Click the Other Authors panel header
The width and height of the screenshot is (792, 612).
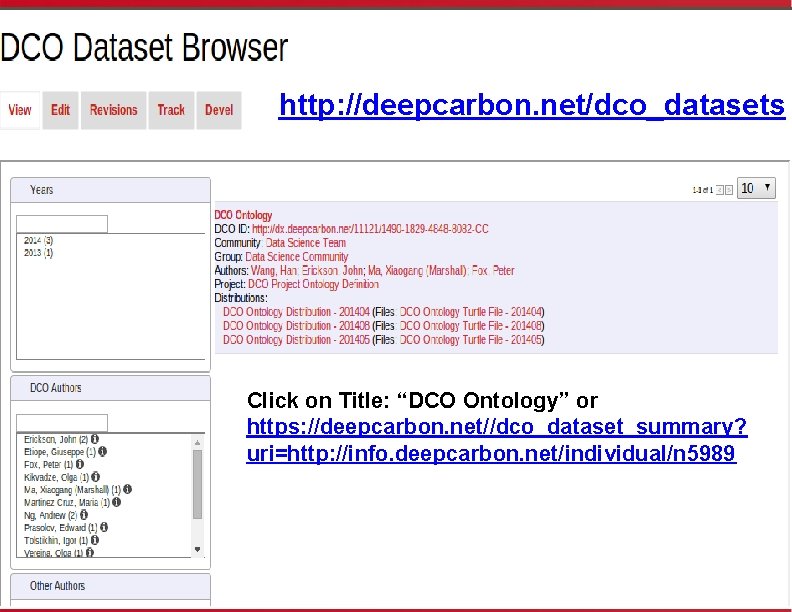coord(110,586)
